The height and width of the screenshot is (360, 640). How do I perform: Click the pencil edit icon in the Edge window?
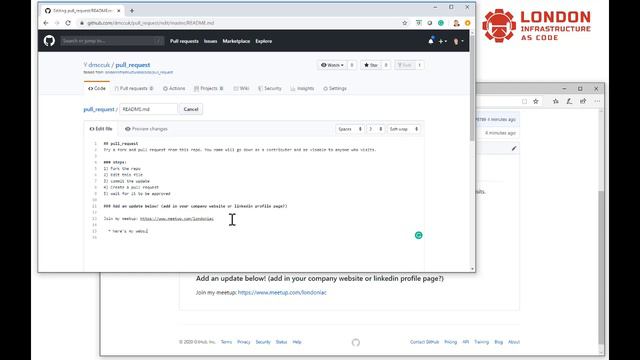coord(514,148)
